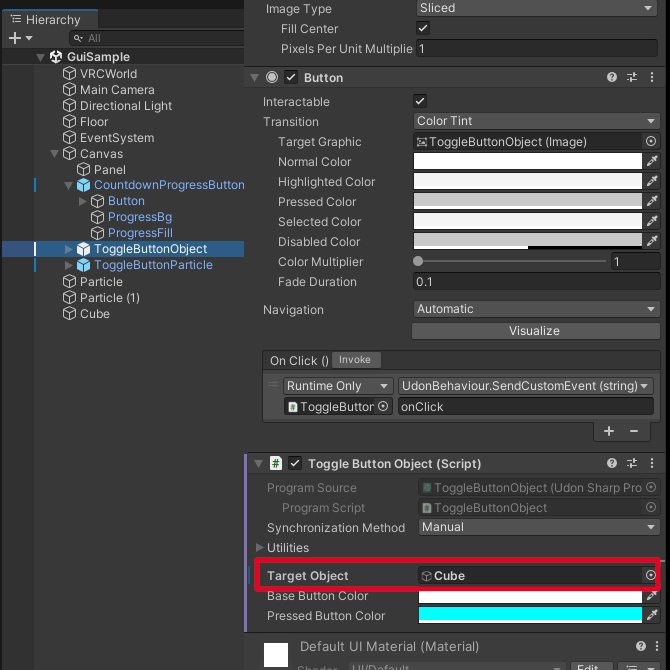Open the cyan Pressed Button Color swatch
670x670 pixels.
[x=528, y=616]
